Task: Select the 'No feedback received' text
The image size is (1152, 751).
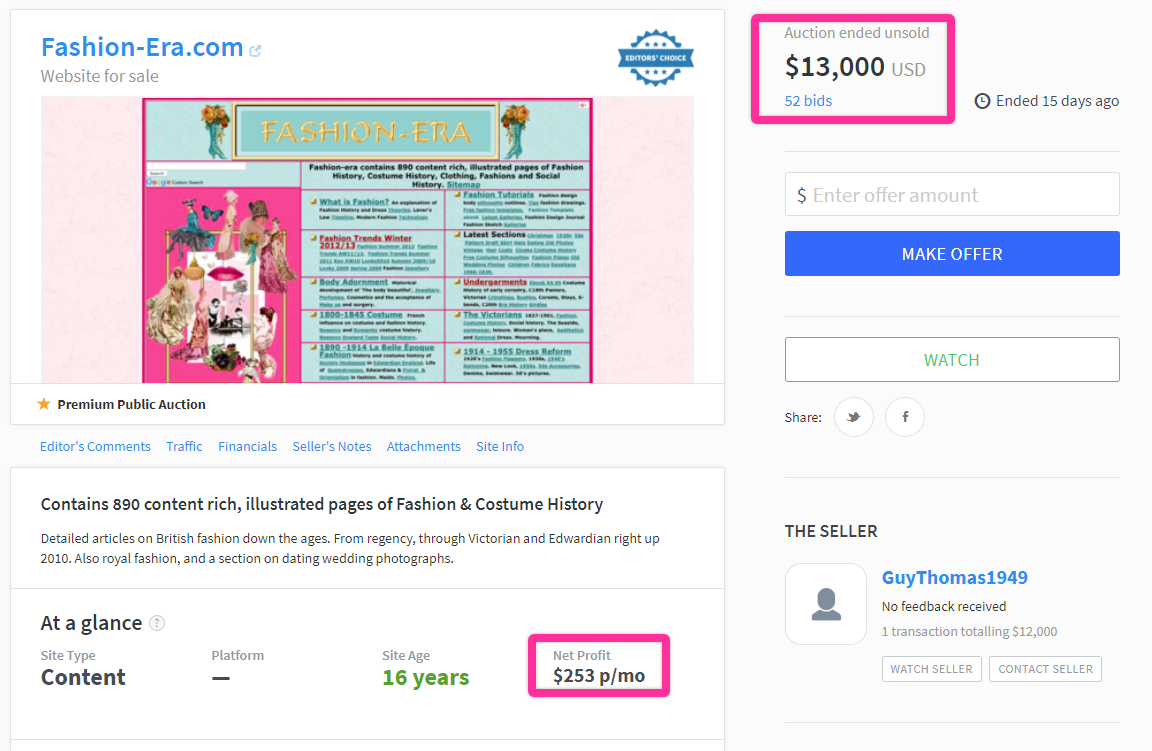Action: coord(943,606)
